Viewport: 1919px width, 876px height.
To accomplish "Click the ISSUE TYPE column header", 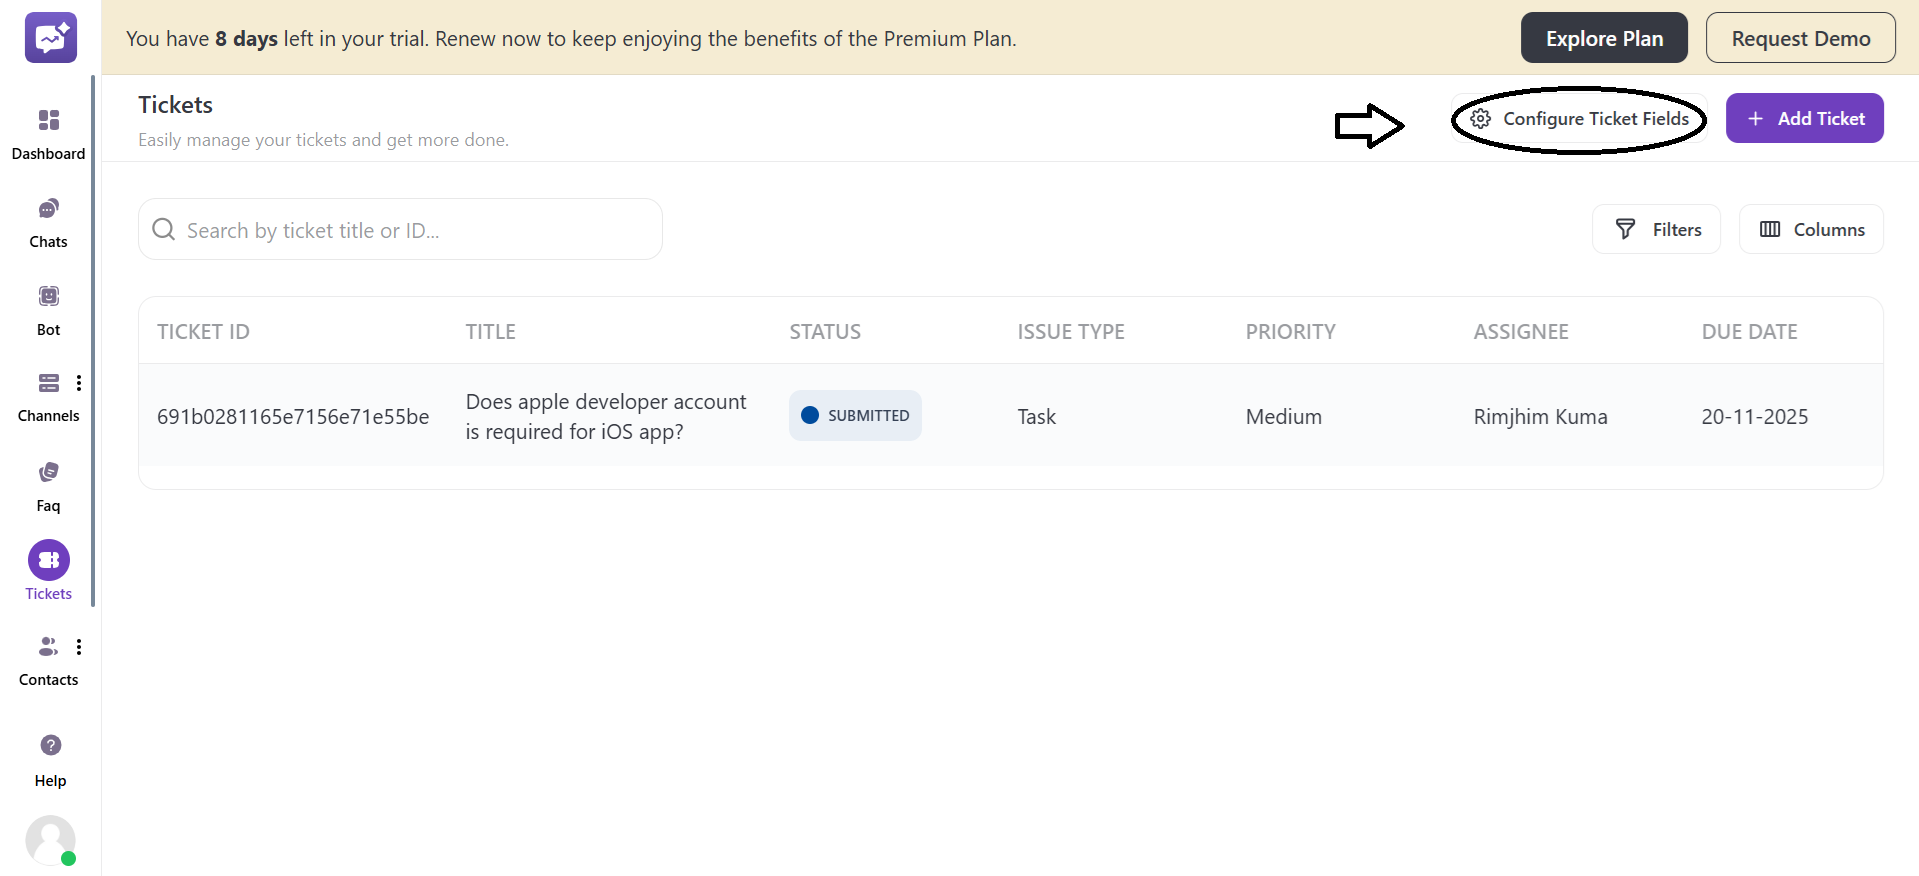I will (1071, 332).
